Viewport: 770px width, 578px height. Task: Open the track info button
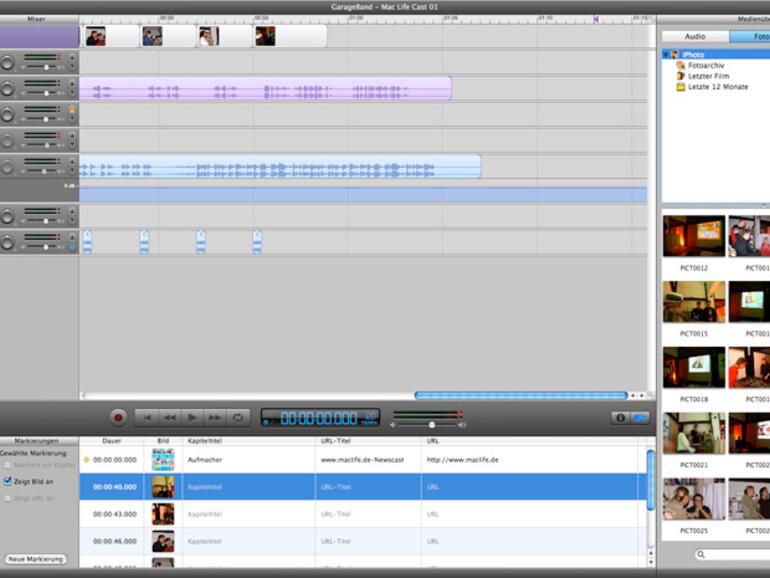pos(620,417)
